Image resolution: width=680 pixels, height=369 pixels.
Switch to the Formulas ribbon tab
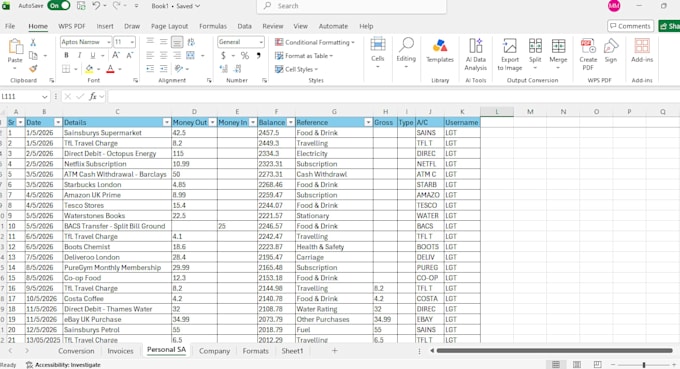(x=212, y=26)
